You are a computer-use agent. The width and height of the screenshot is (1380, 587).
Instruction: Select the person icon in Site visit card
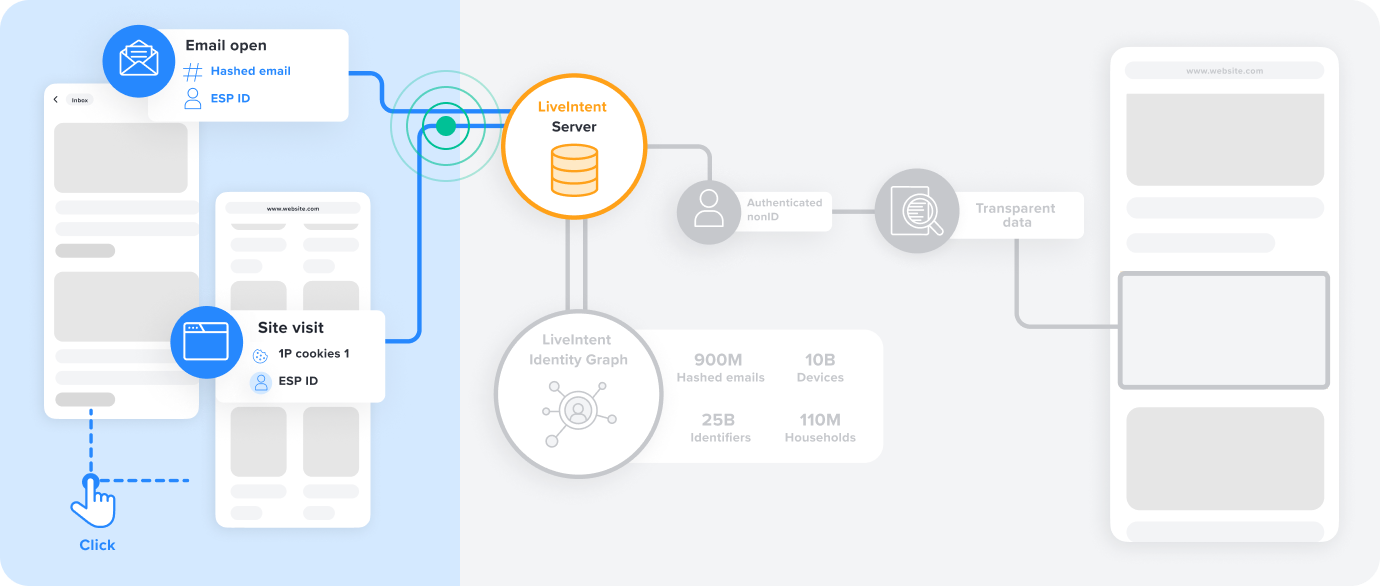pyautogui.click(x=261, y=382)
